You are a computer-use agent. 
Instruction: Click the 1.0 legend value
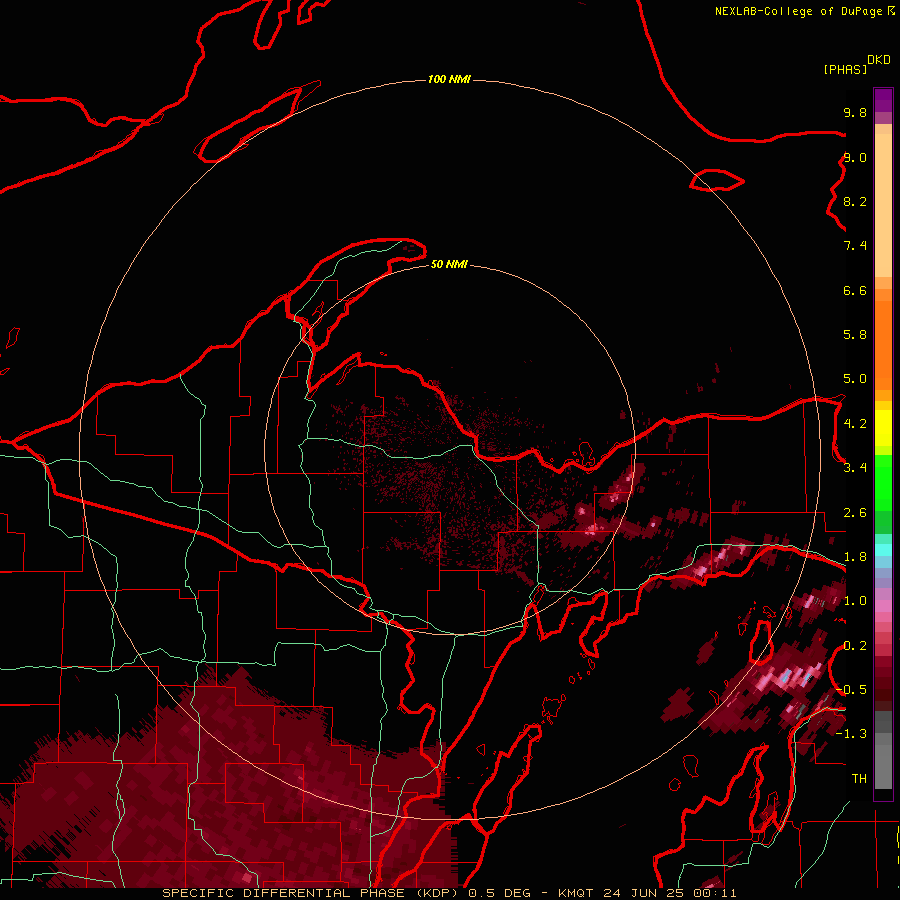(x=855, y=601)
